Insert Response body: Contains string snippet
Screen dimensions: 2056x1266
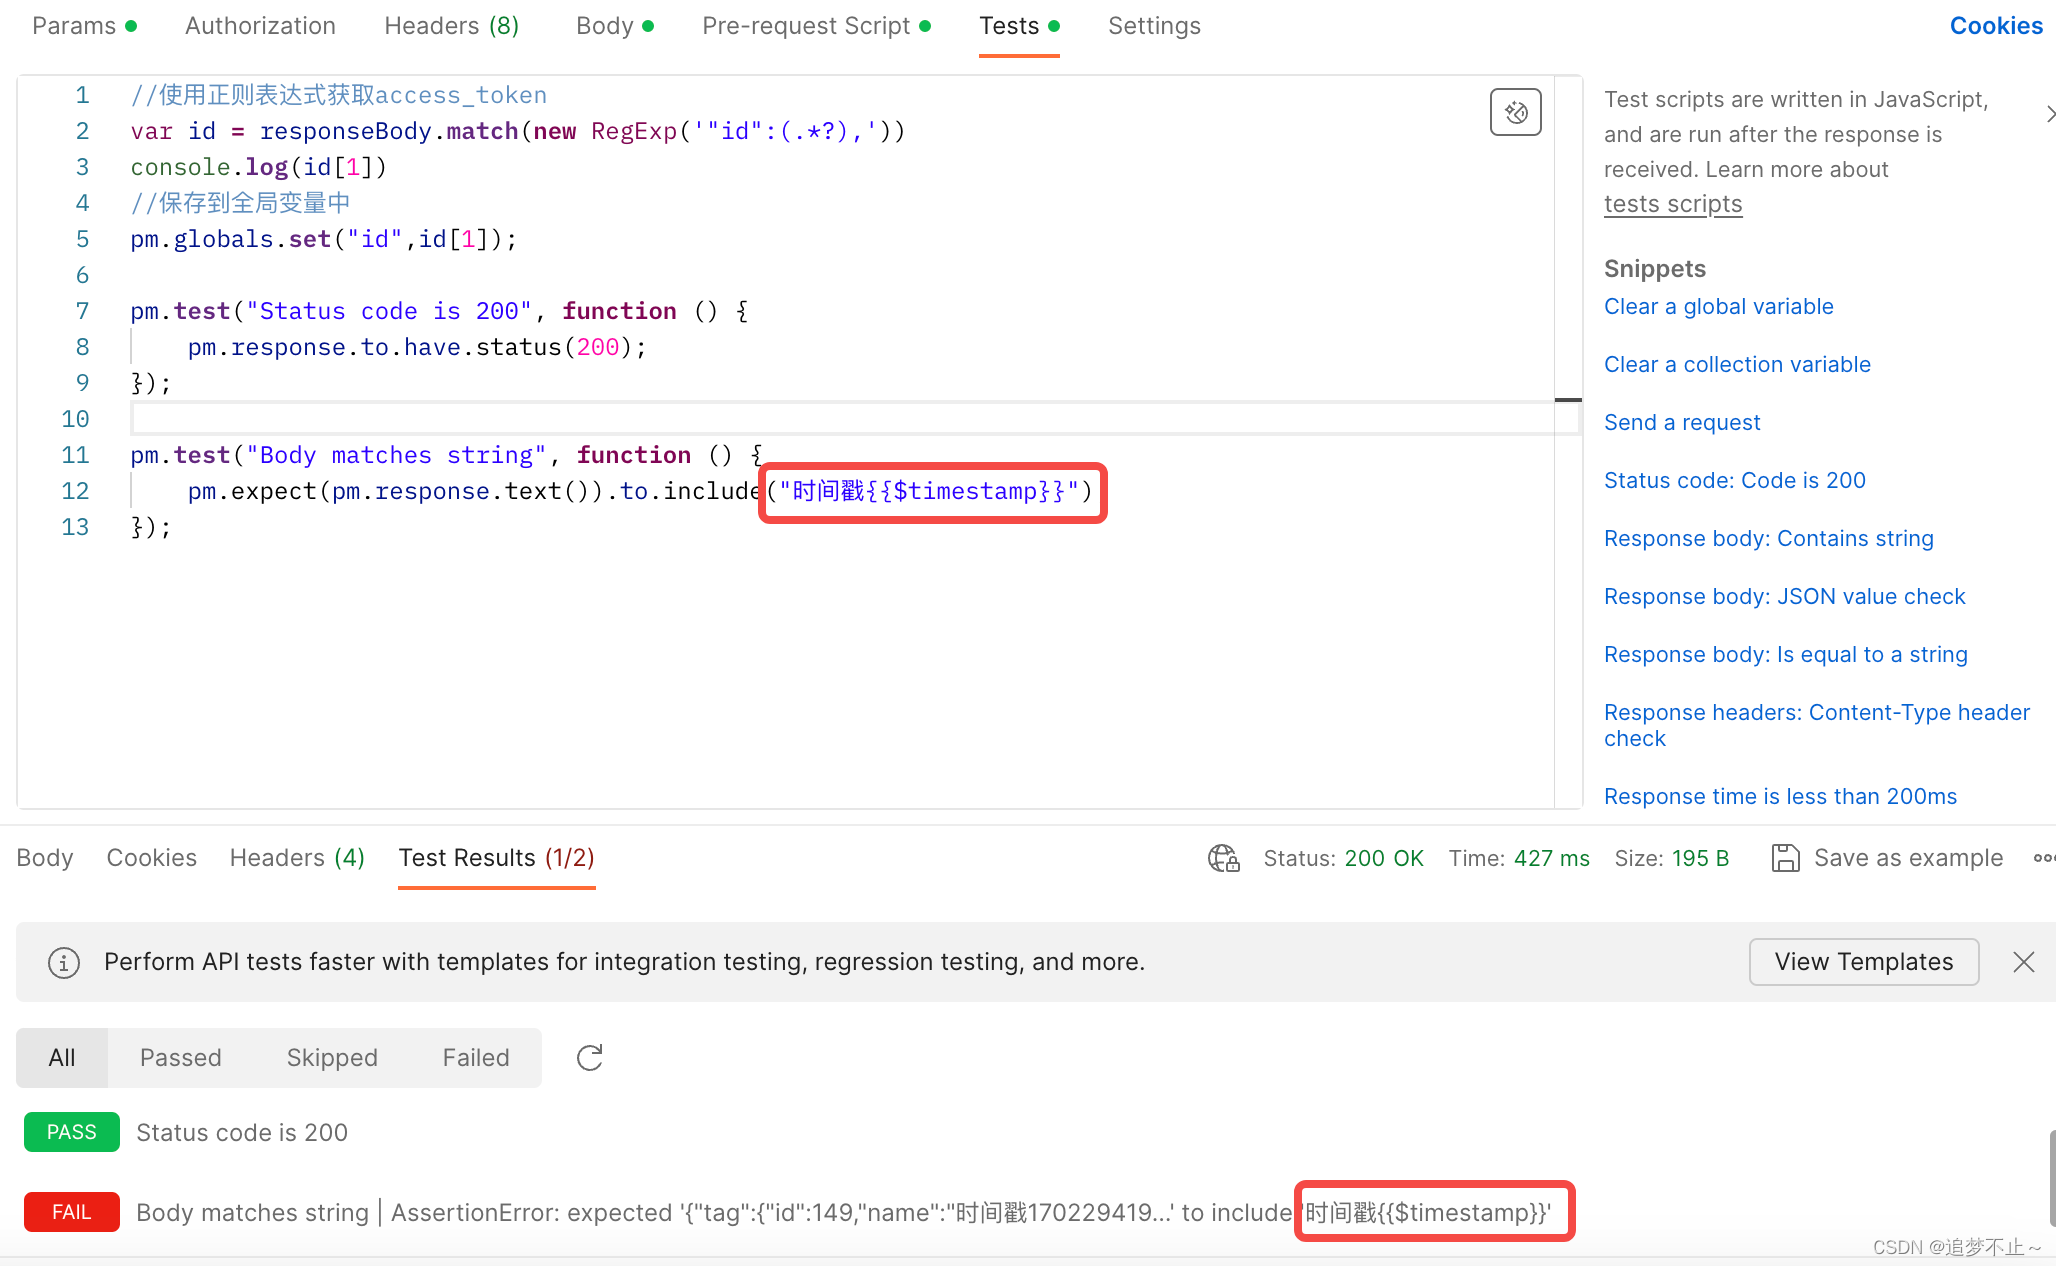click(1768, 538)
